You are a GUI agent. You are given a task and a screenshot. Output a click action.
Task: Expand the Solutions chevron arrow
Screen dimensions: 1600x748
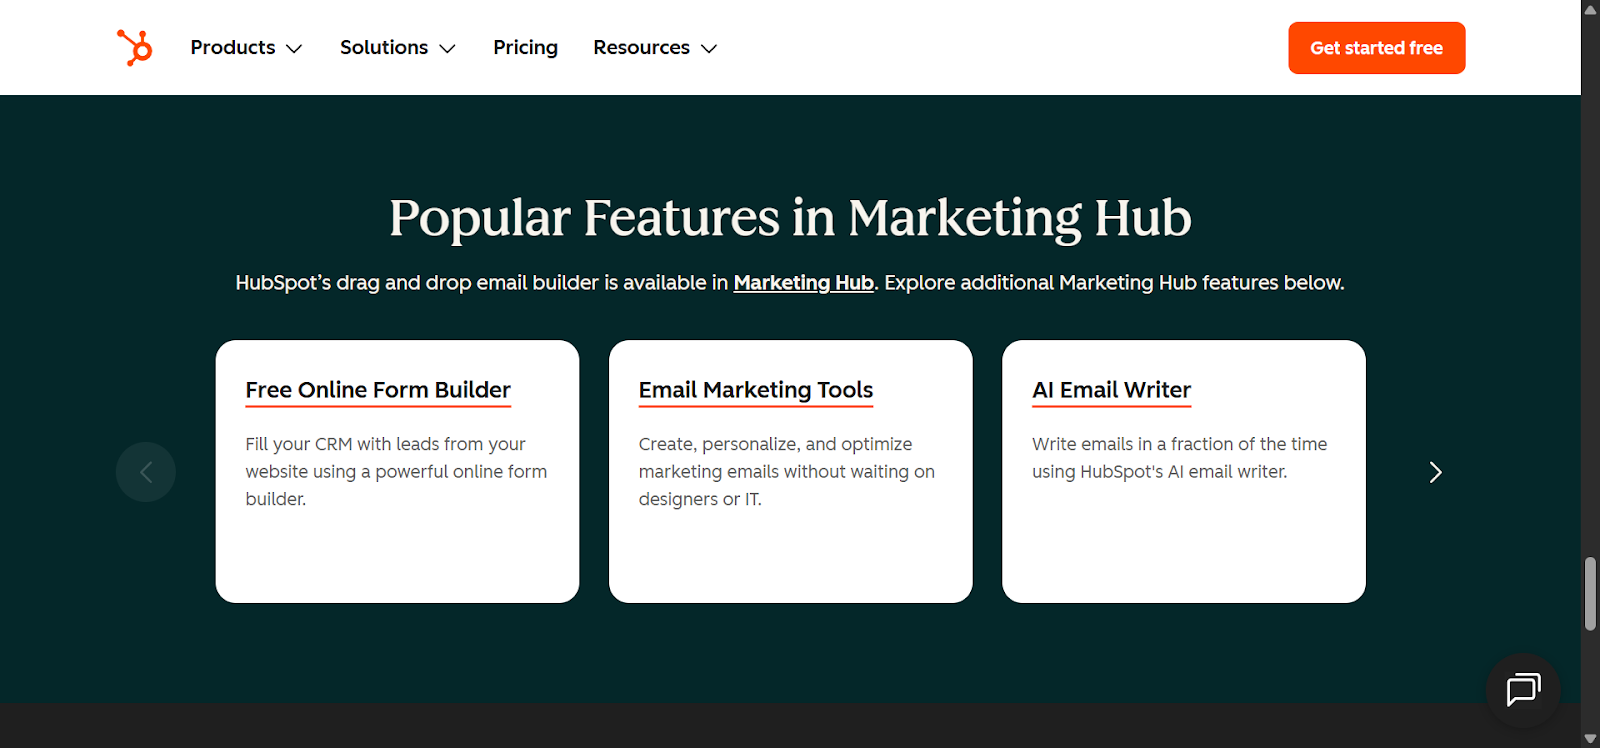click(x=447, y=49)
